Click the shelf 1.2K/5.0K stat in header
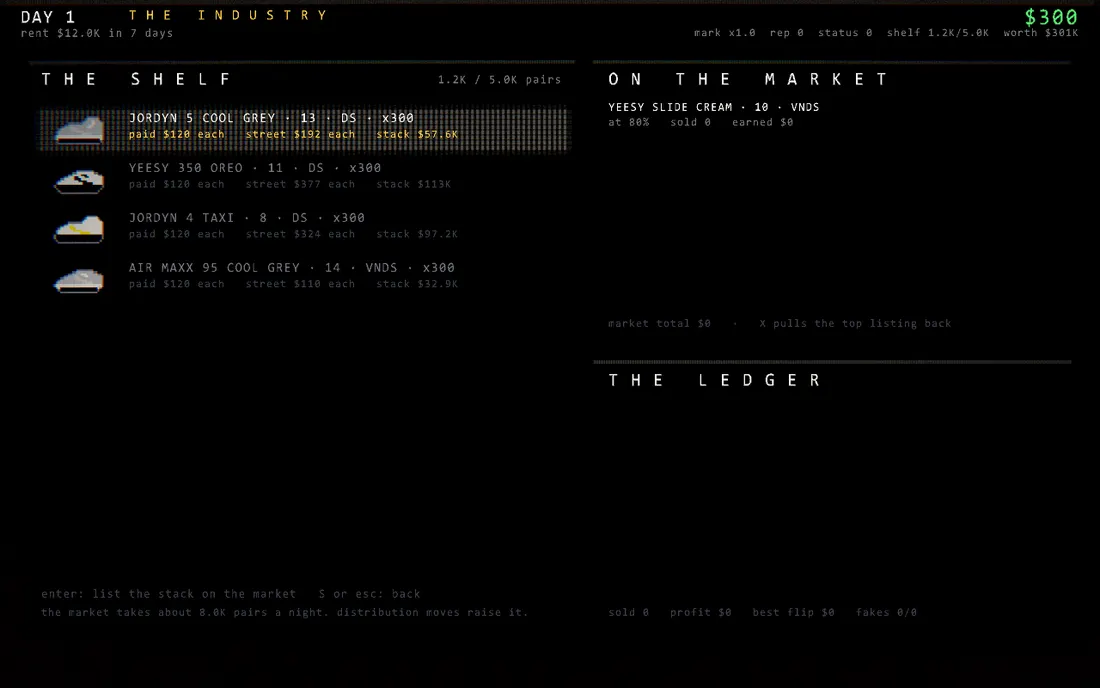1100x688 pixels. pos(937,32)
